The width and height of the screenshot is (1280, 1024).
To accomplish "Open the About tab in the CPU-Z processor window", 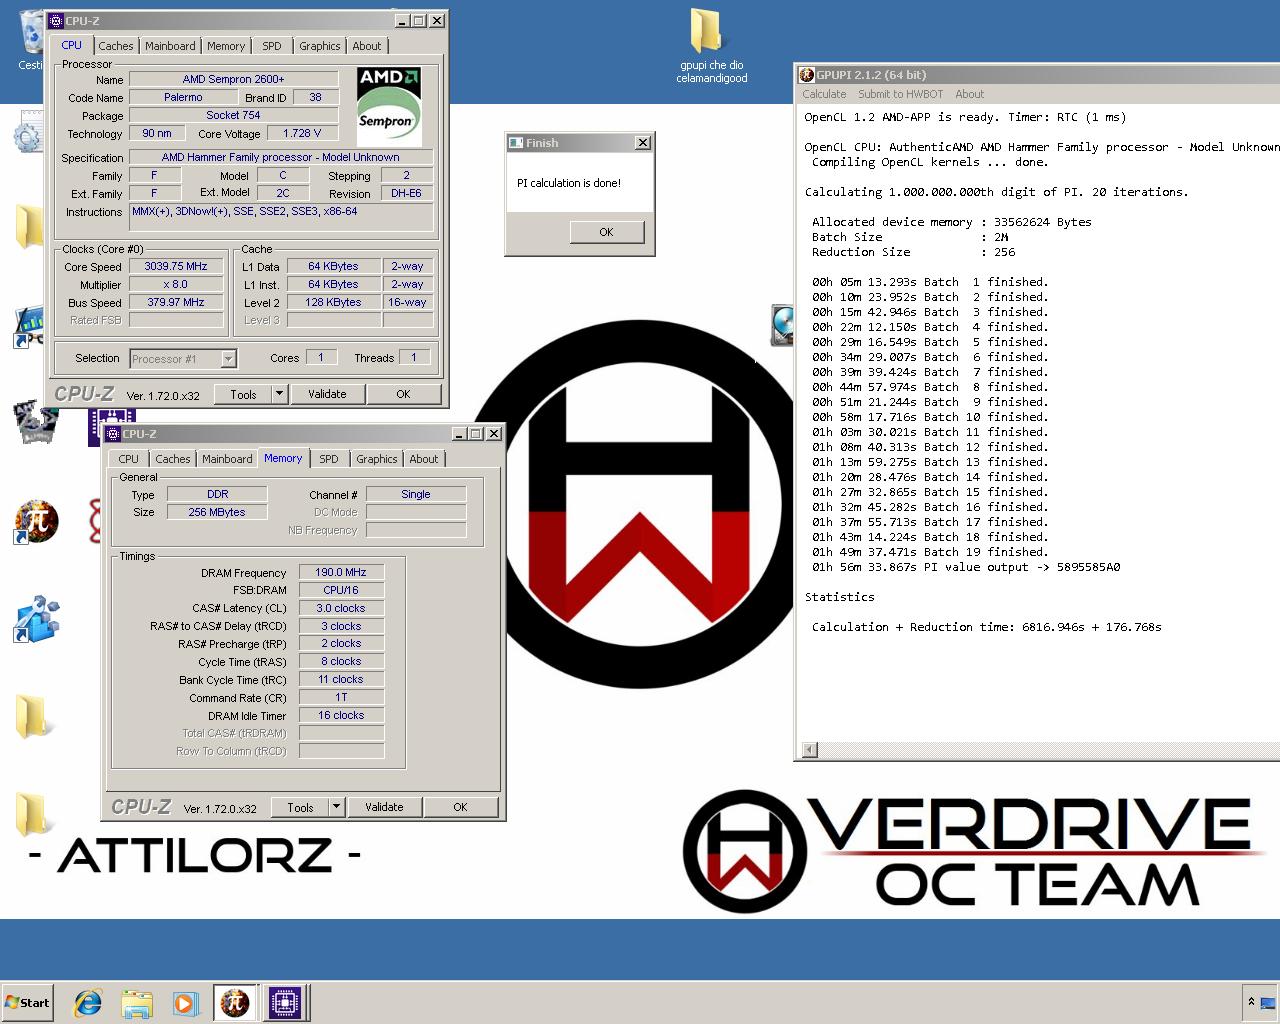I will (x=367, y=46).
